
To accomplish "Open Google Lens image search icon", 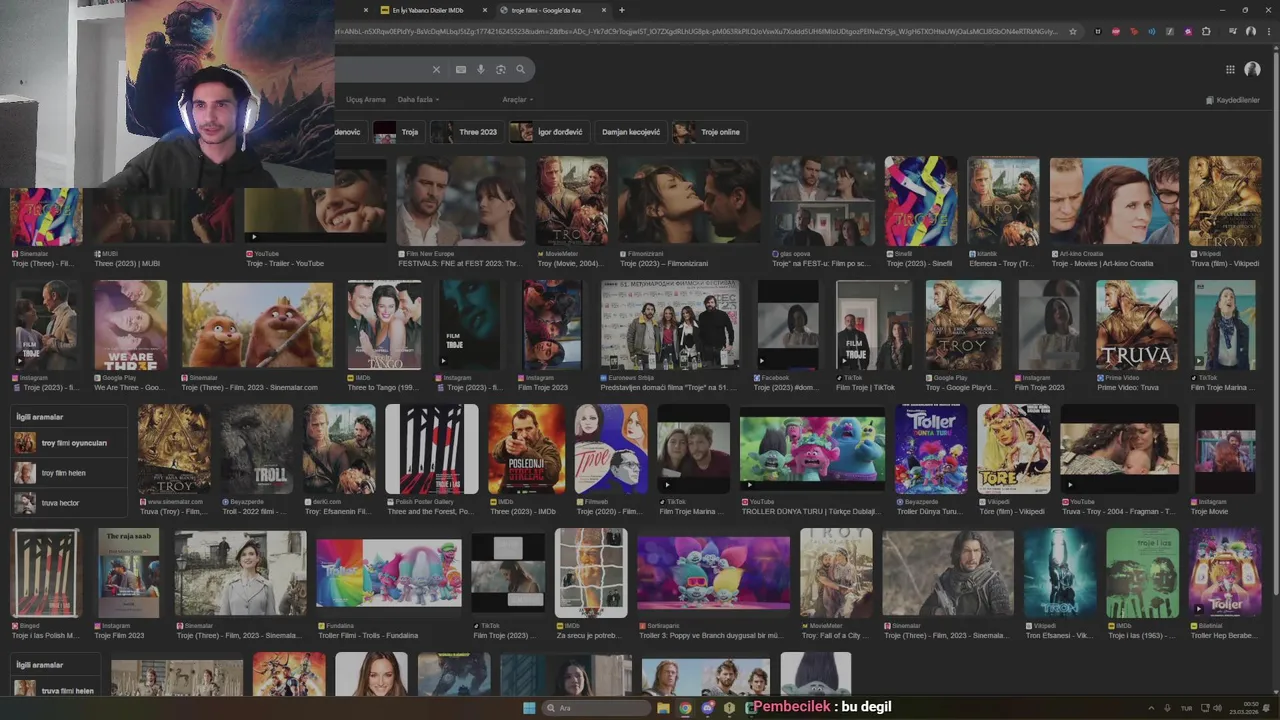I will tap(501, 69).
